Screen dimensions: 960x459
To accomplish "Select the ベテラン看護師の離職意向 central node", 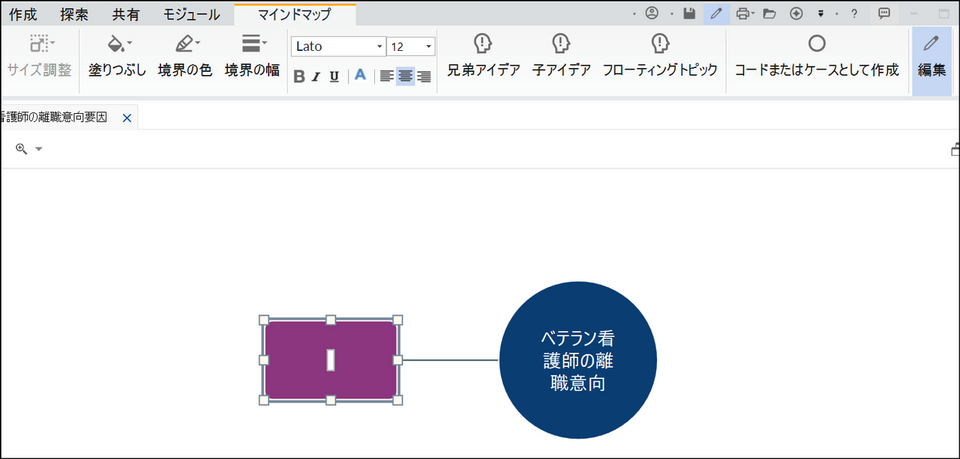I will (x=578, y=360).
